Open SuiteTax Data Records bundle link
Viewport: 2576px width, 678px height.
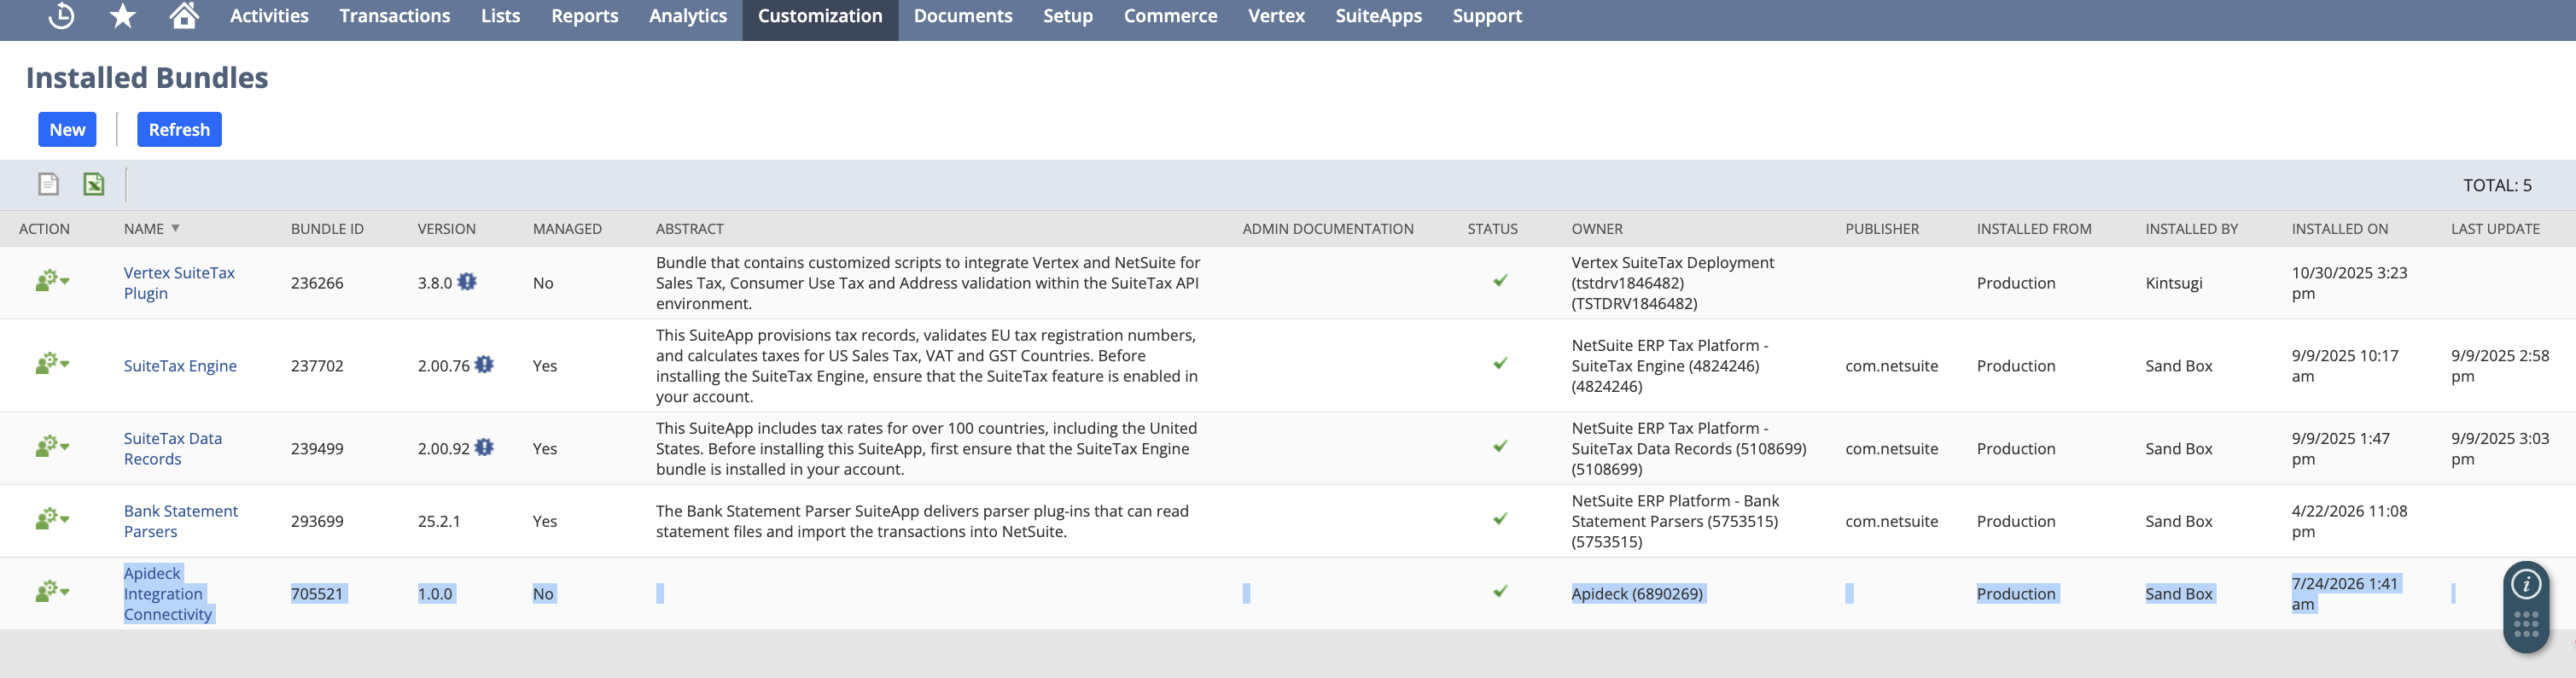click(x=173, y=449)
